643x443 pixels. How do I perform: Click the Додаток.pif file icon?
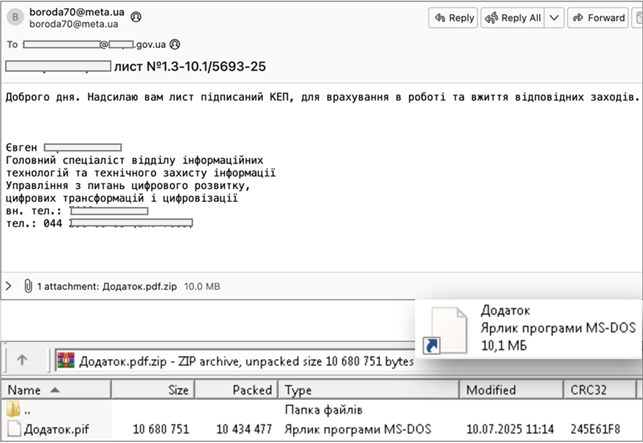pyautogui.click(x=13, y=429)
